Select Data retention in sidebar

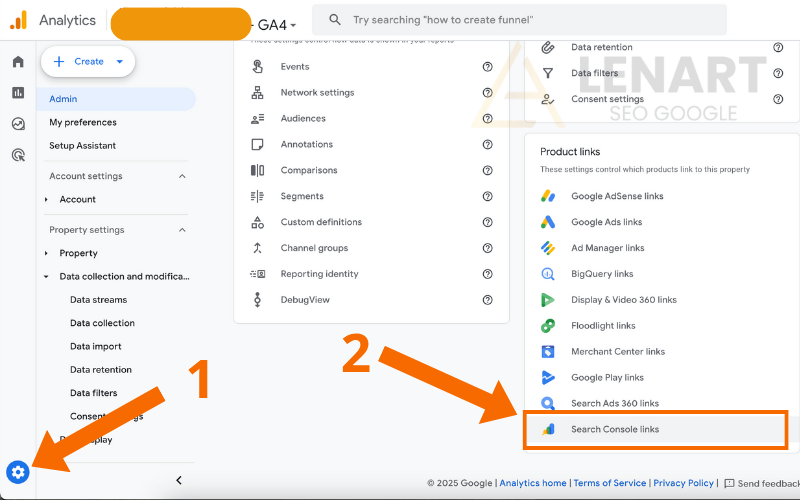101,370
